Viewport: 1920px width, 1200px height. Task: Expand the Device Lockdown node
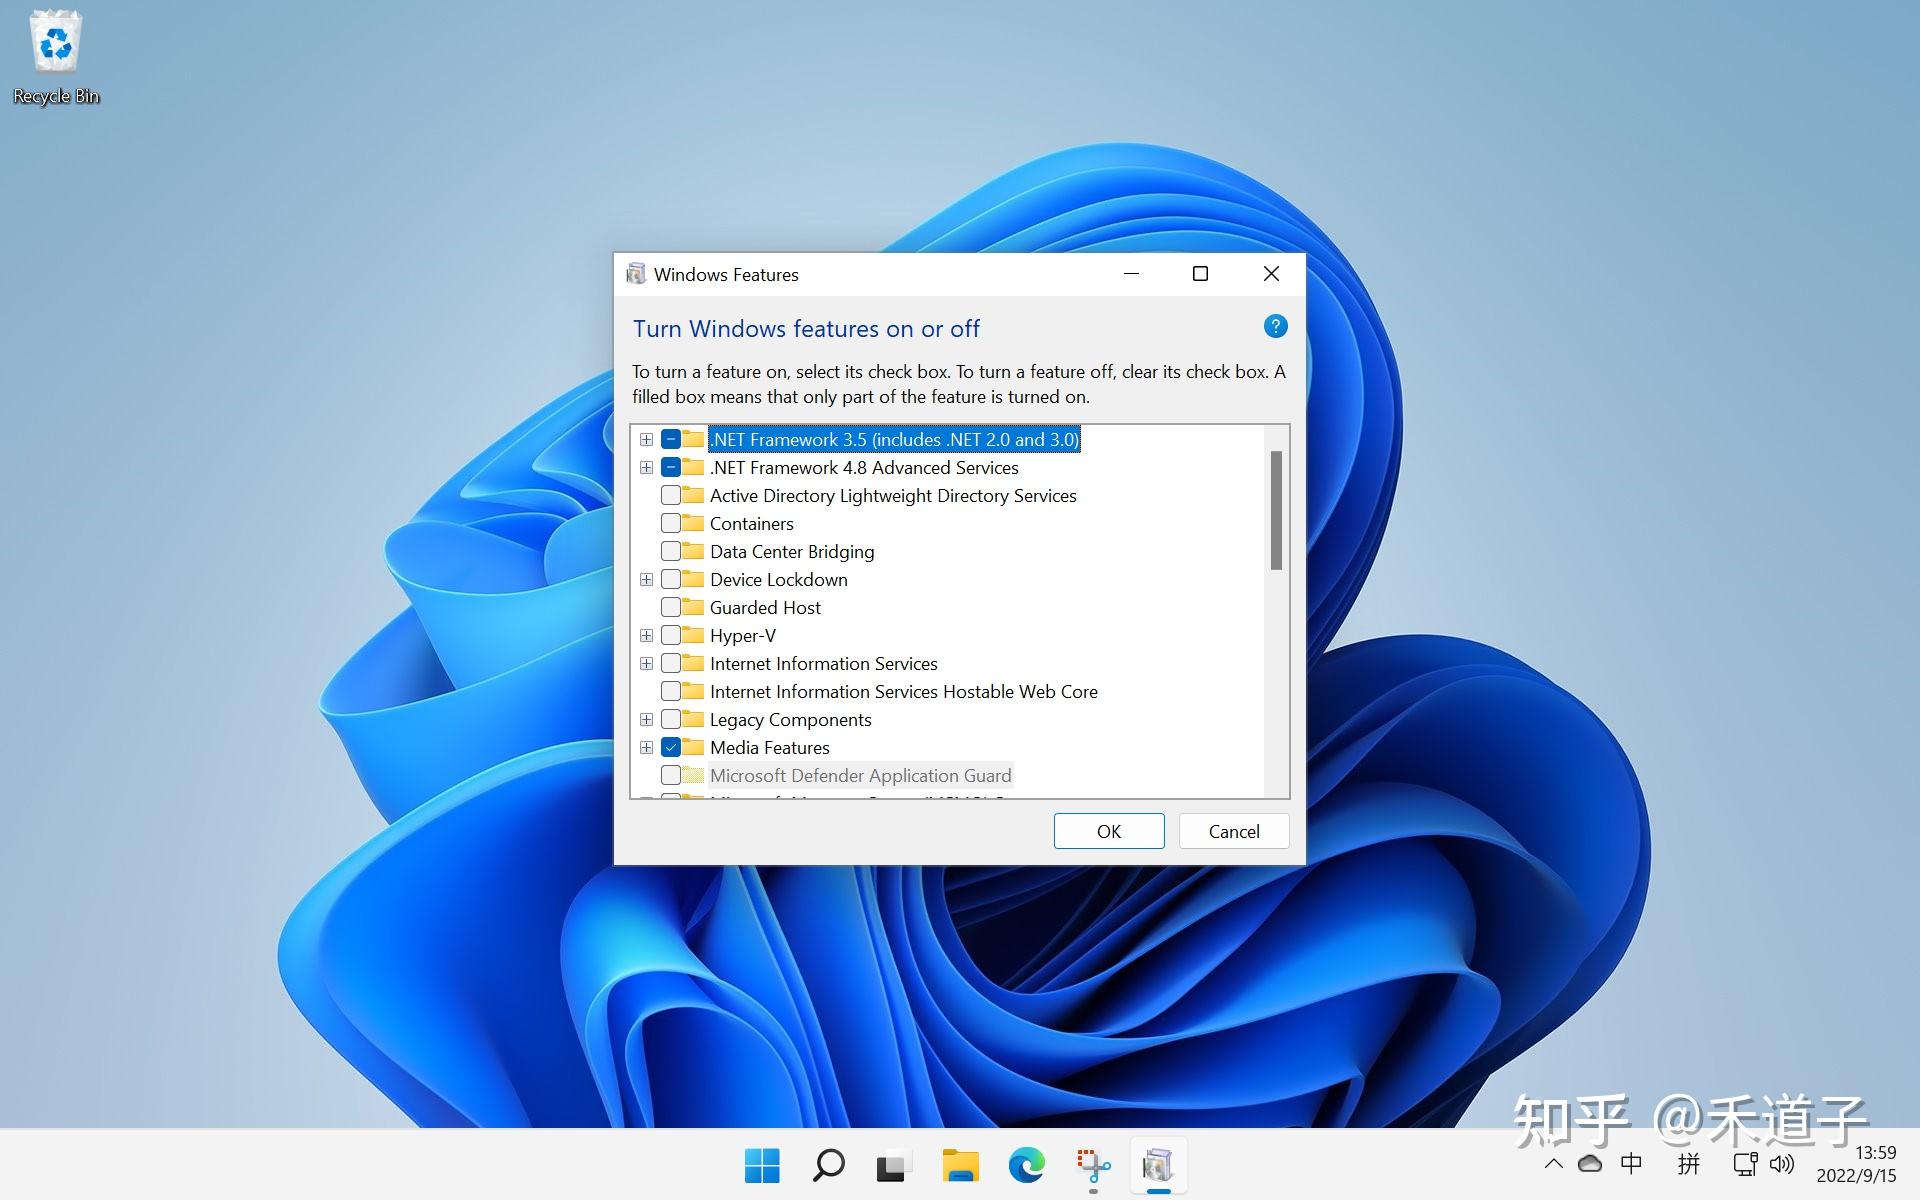pyautogui.click(x=647, y=579)
